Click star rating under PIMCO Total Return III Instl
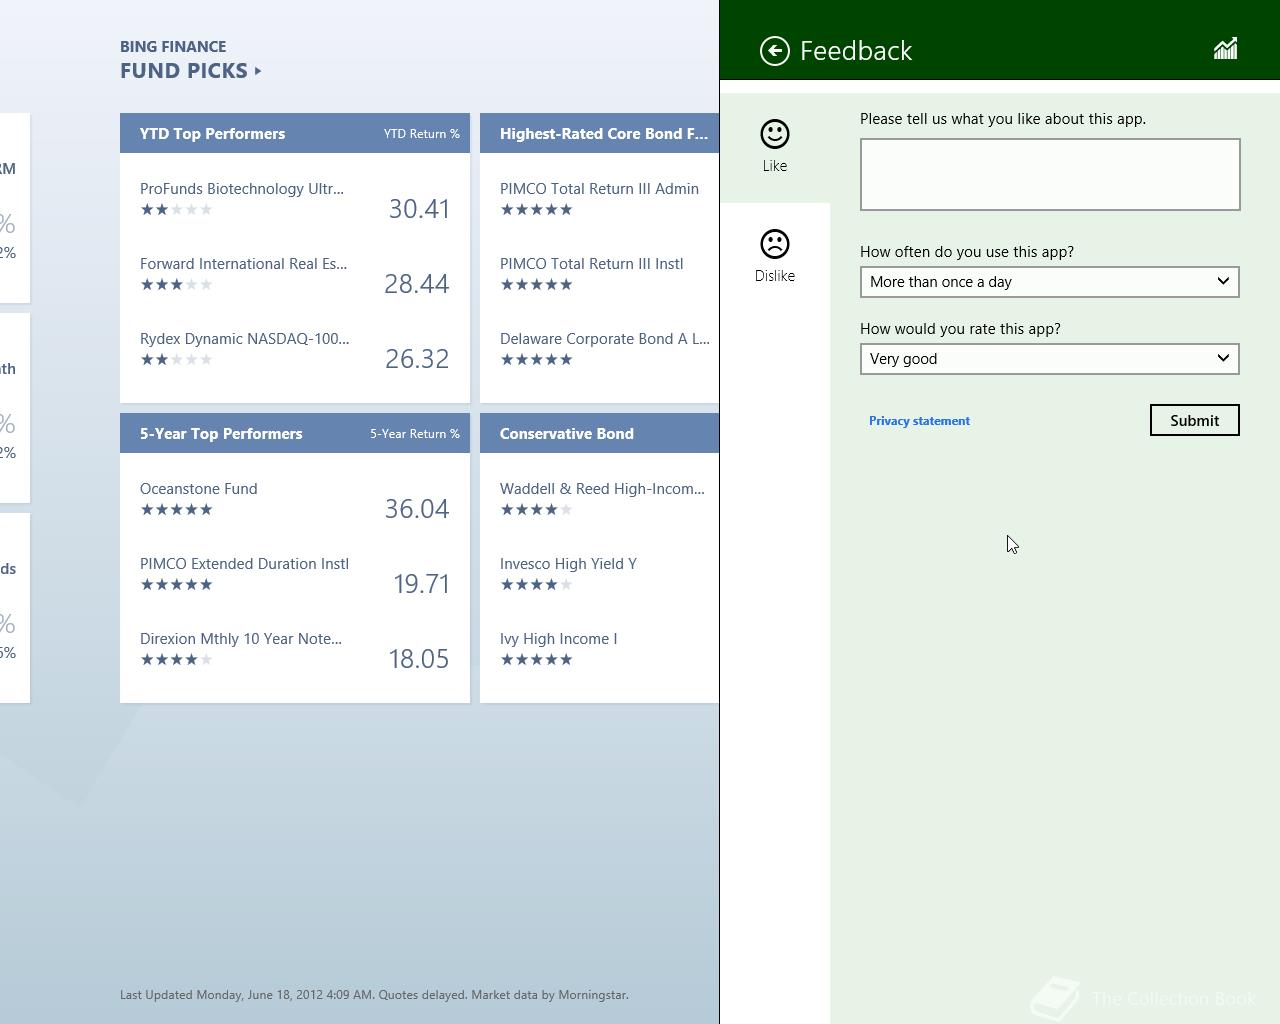This screenshot has height=1024, width=1280. 537,285
